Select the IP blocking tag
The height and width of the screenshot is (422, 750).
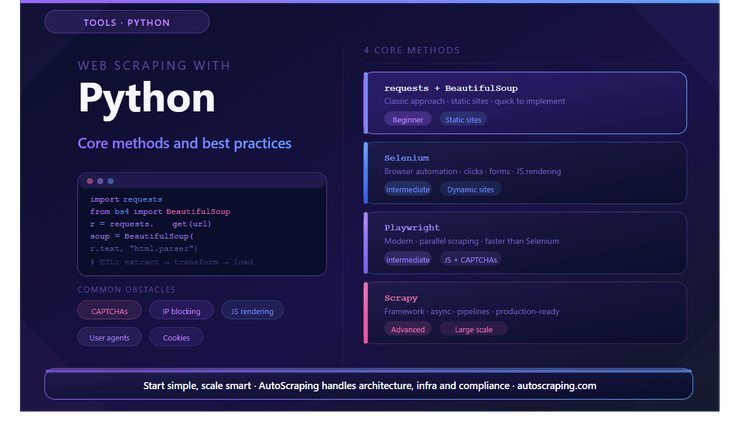[x=181, y=311]
